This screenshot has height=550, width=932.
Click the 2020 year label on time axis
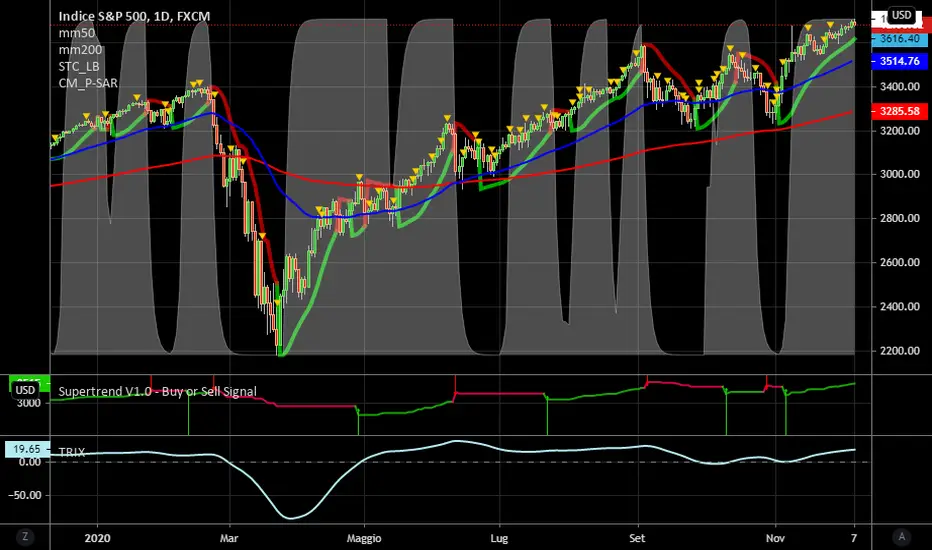97,538
